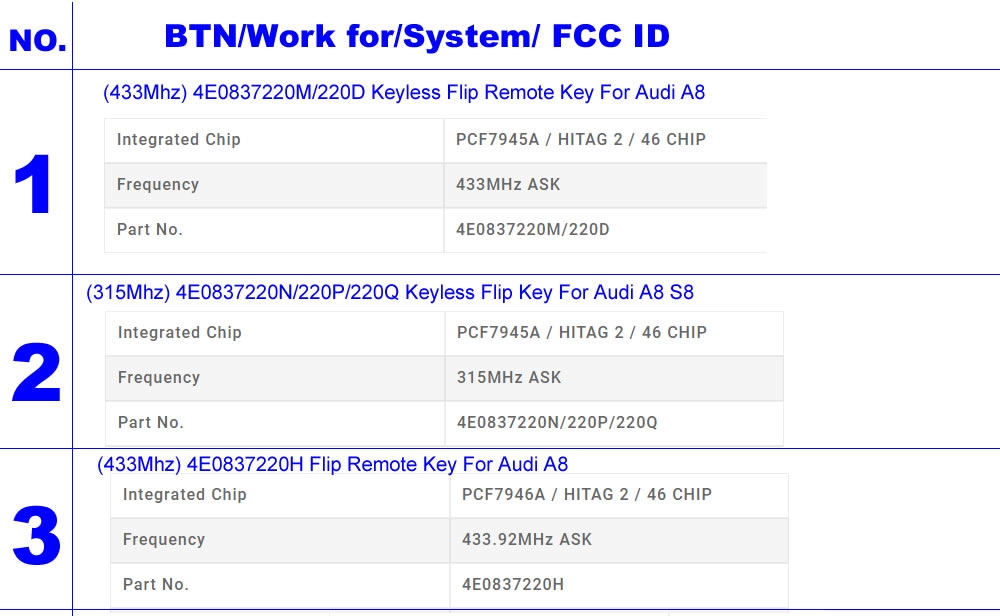1000x616 pixels.
Task: Select the large row number 3
Action: tap(36, 537)
